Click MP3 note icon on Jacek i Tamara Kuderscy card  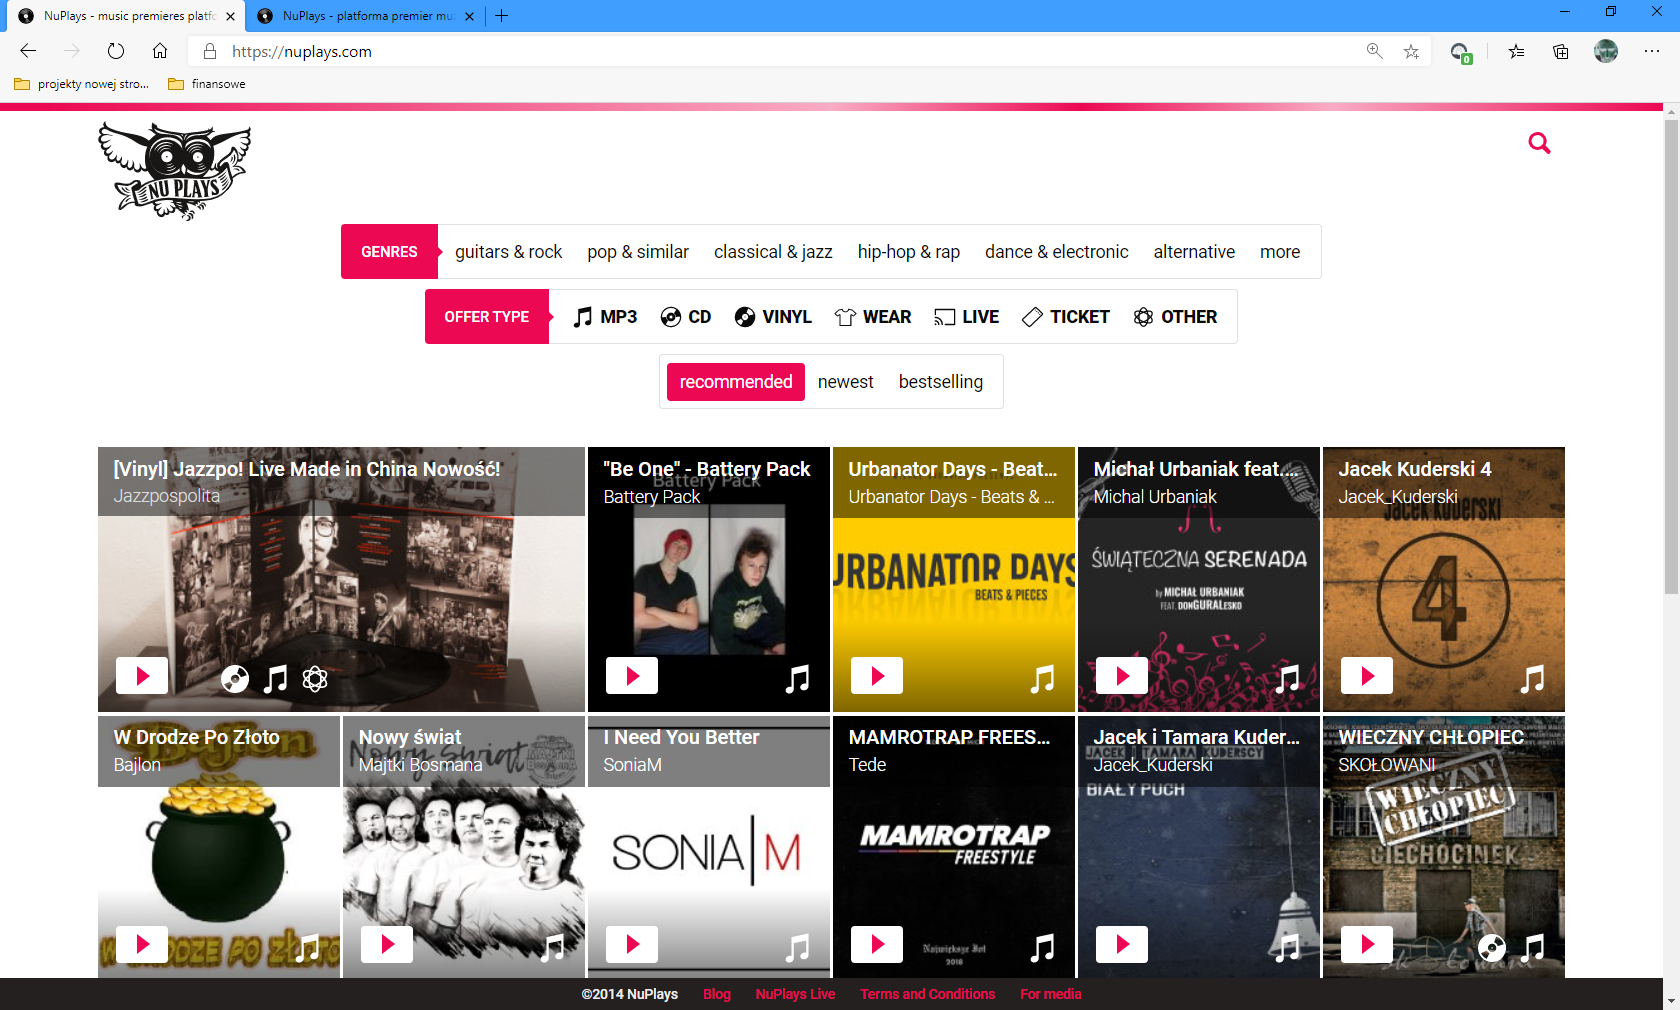click(1288, 948)
